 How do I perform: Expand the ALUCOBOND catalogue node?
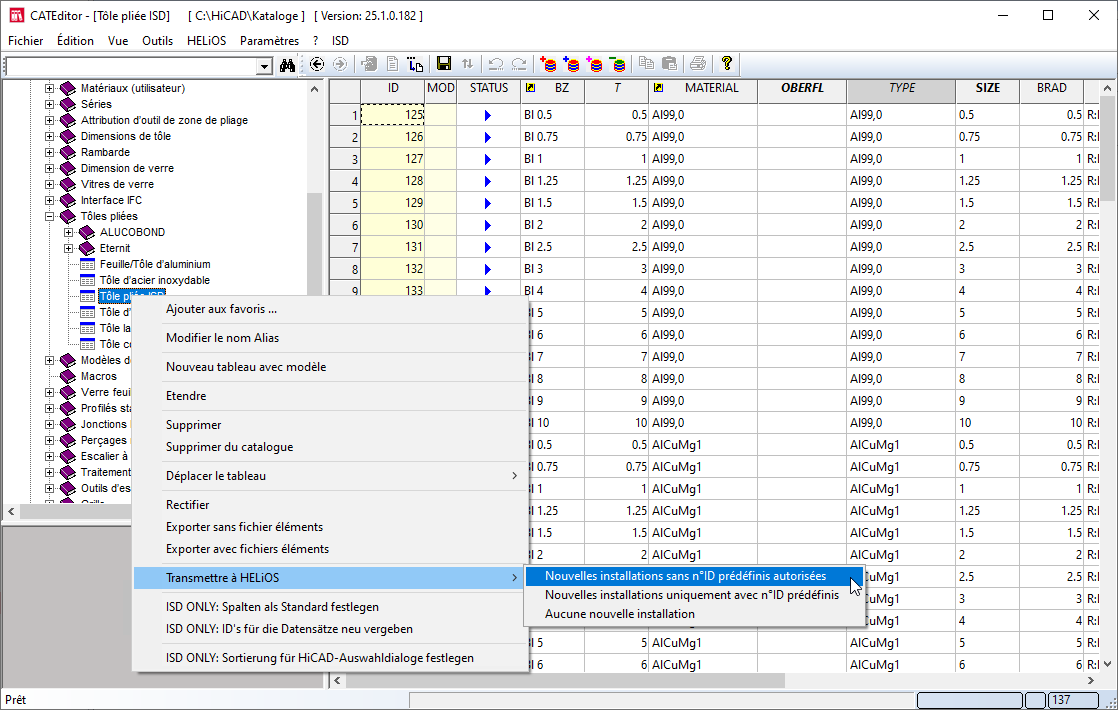(x=69, y=232)
